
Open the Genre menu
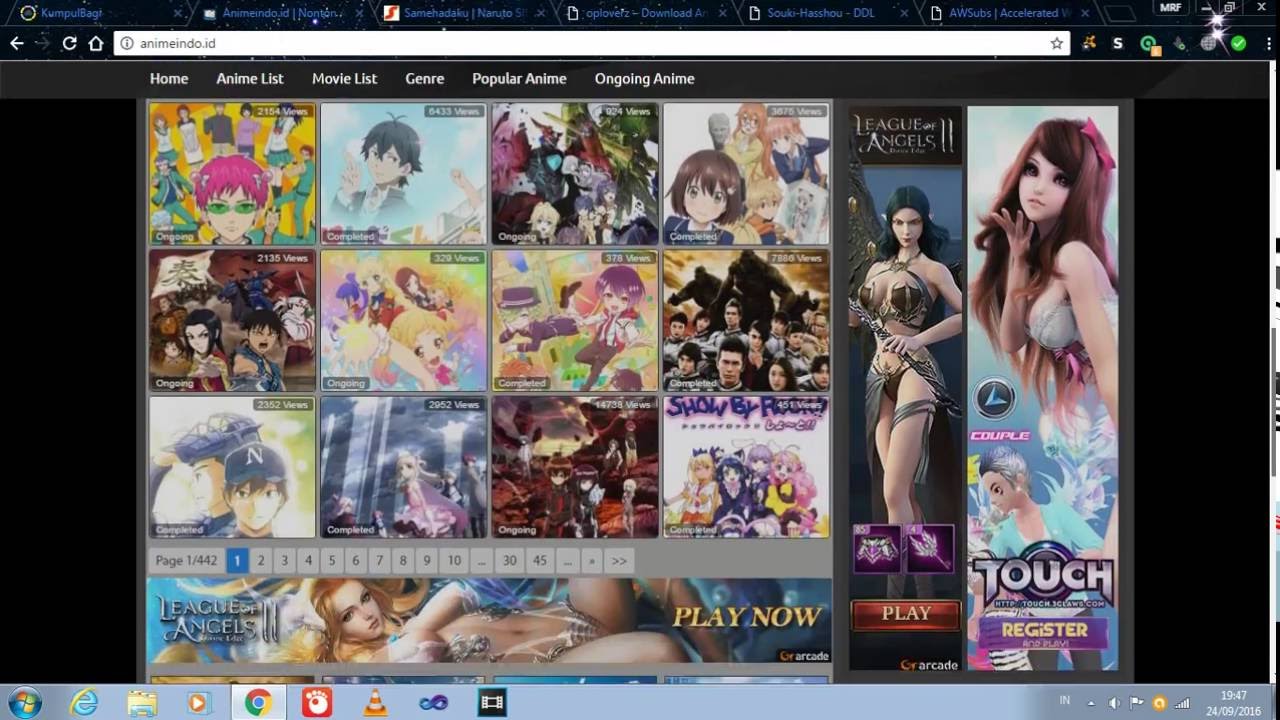(x=425, y=78)
